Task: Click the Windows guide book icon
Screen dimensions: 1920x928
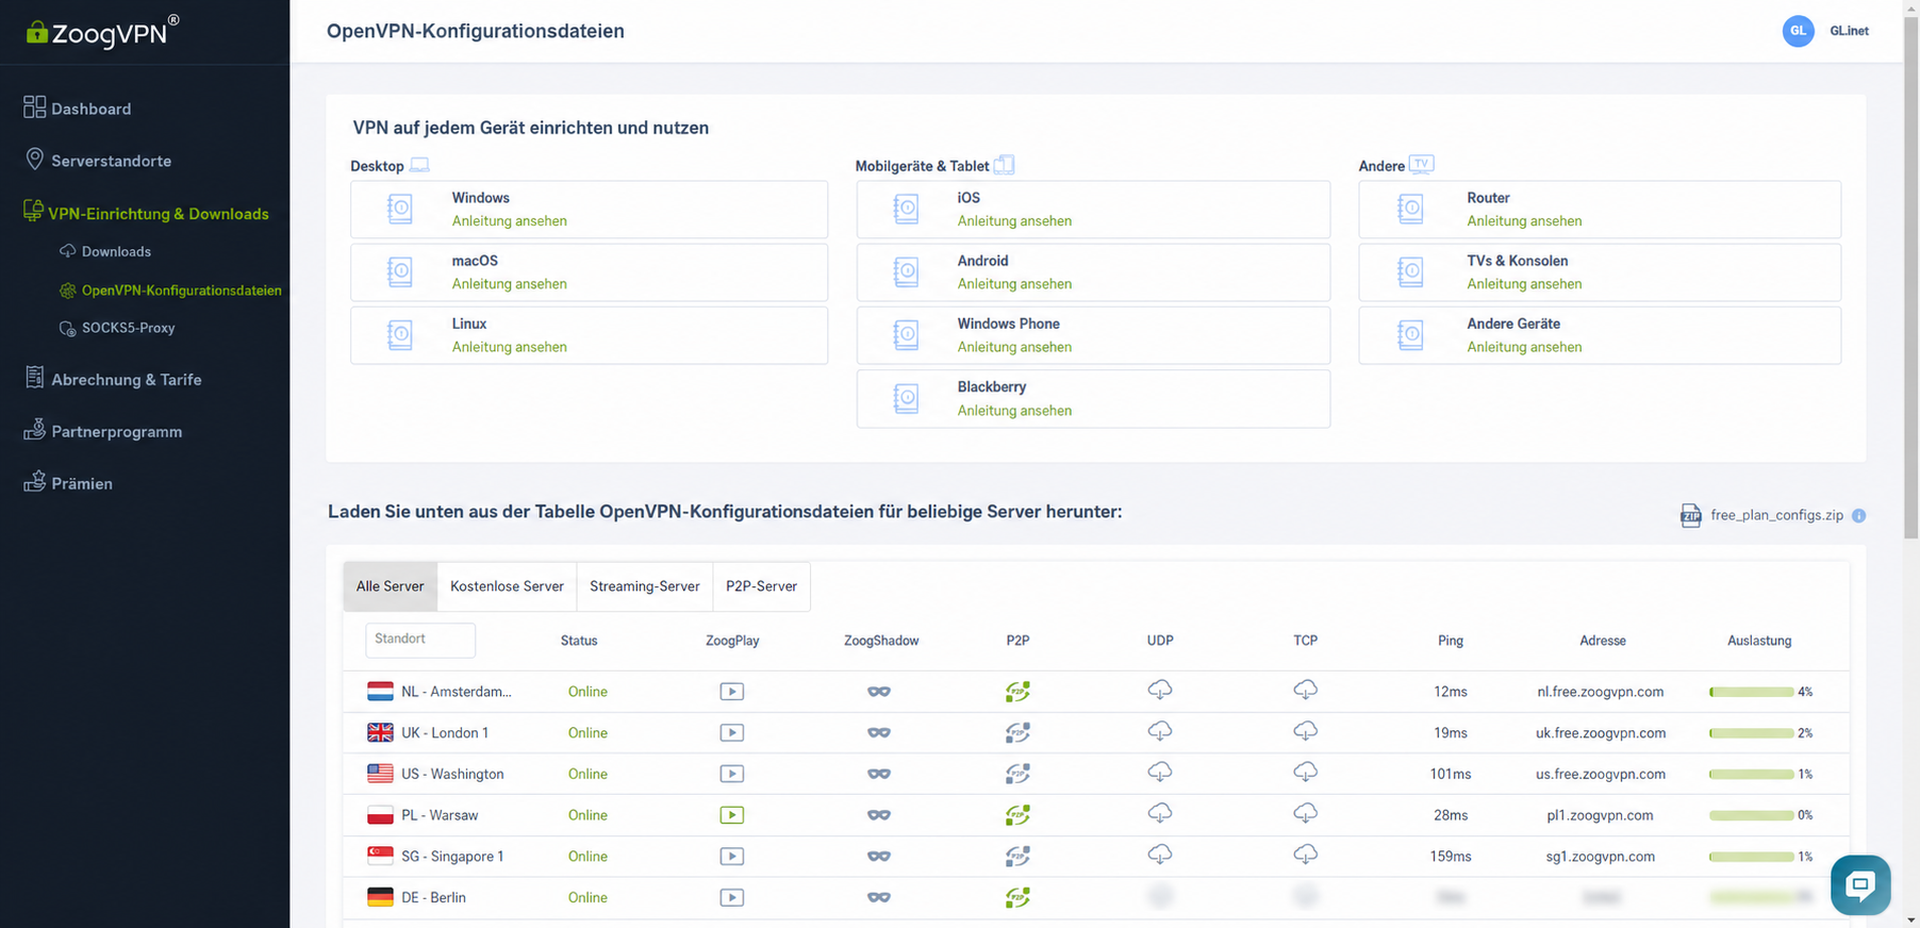Action: (x=400, y=209)
